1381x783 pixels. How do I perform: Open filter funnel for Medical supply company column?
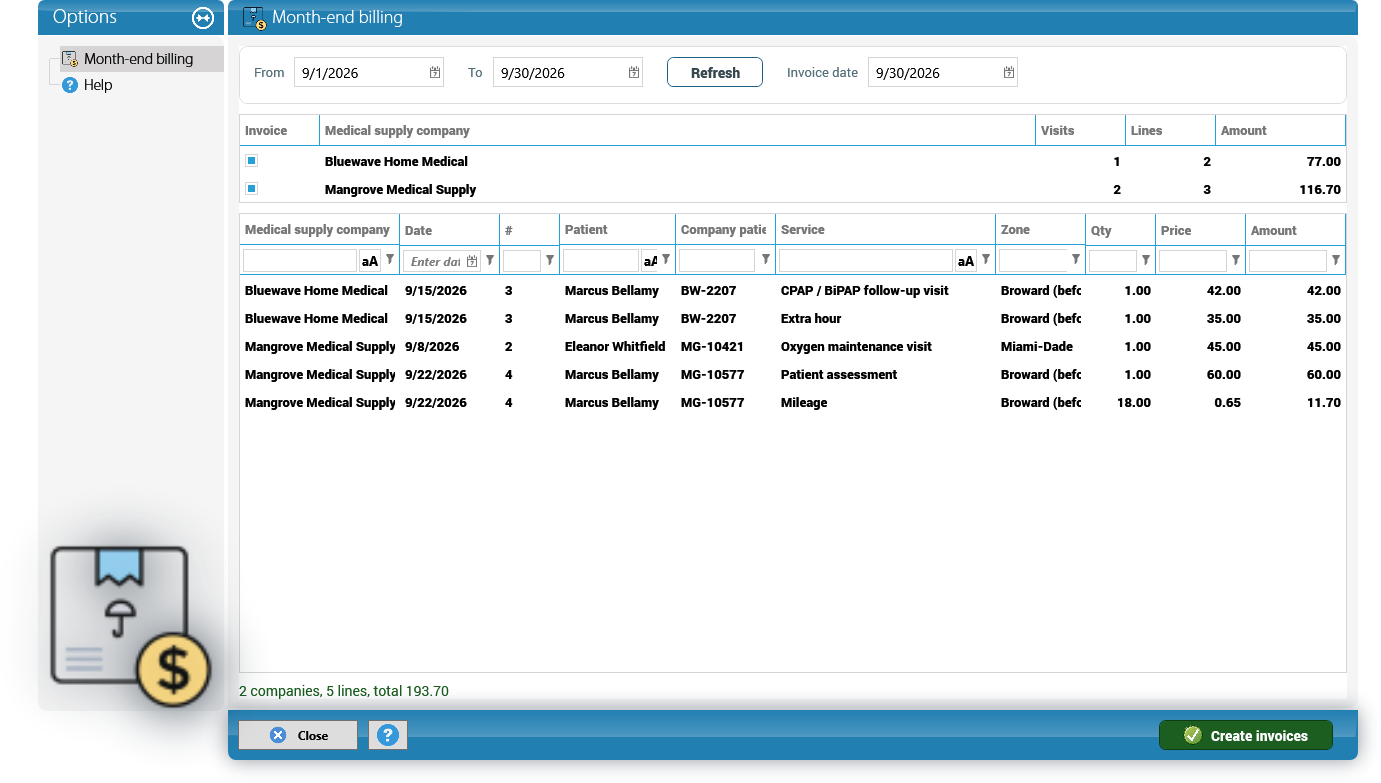[x=390, y=260]
